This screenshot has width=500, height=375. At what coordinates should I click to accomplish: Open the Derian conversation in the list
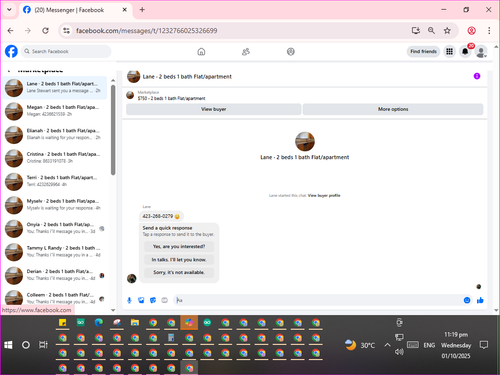pyautogui.click(x=55, y=275)
